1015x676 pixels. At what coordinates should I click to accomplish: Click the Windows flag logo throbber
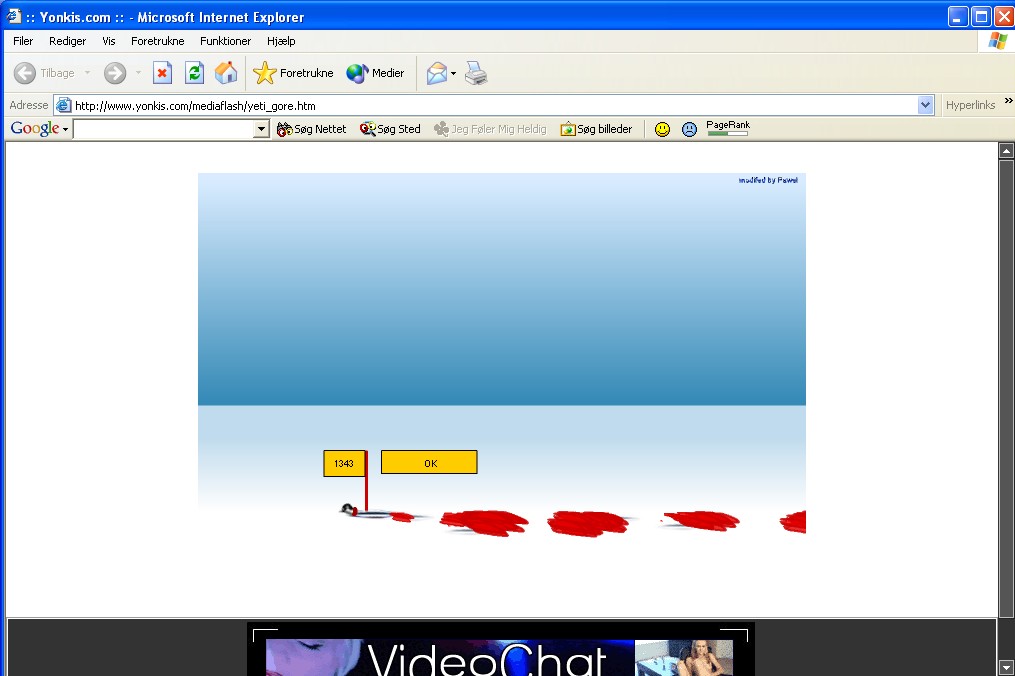point(998,41)
